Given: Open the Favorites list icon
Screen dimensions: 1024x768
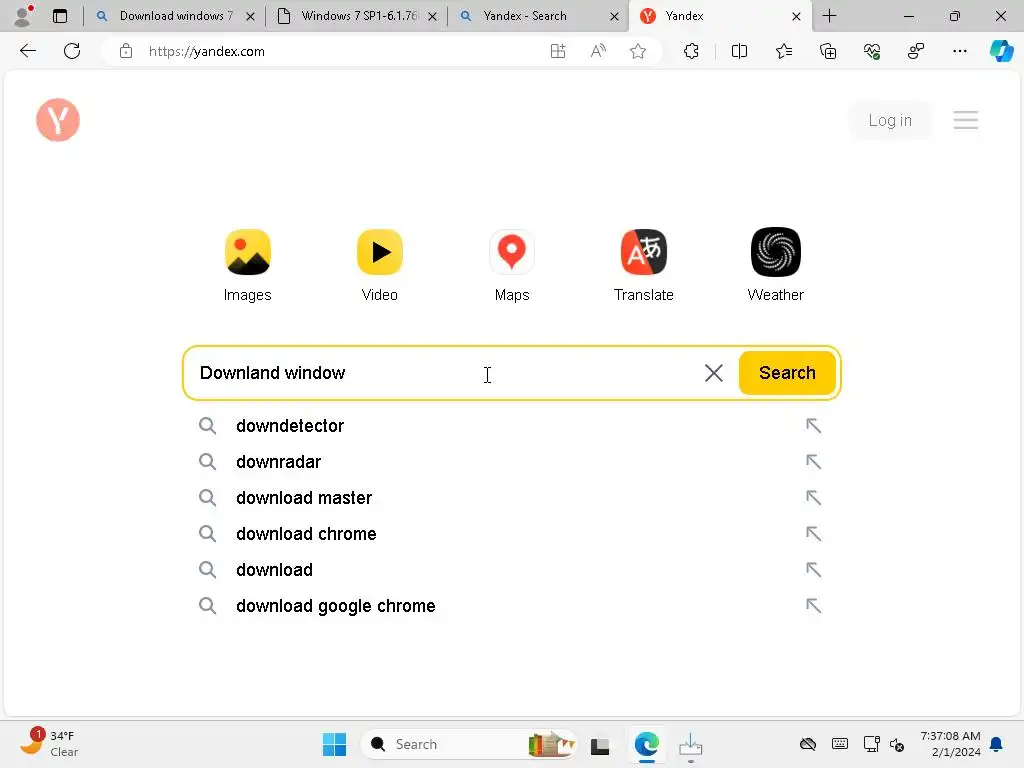Looking at the screenshot, I should pyautogui.click(x=784, y=51).
